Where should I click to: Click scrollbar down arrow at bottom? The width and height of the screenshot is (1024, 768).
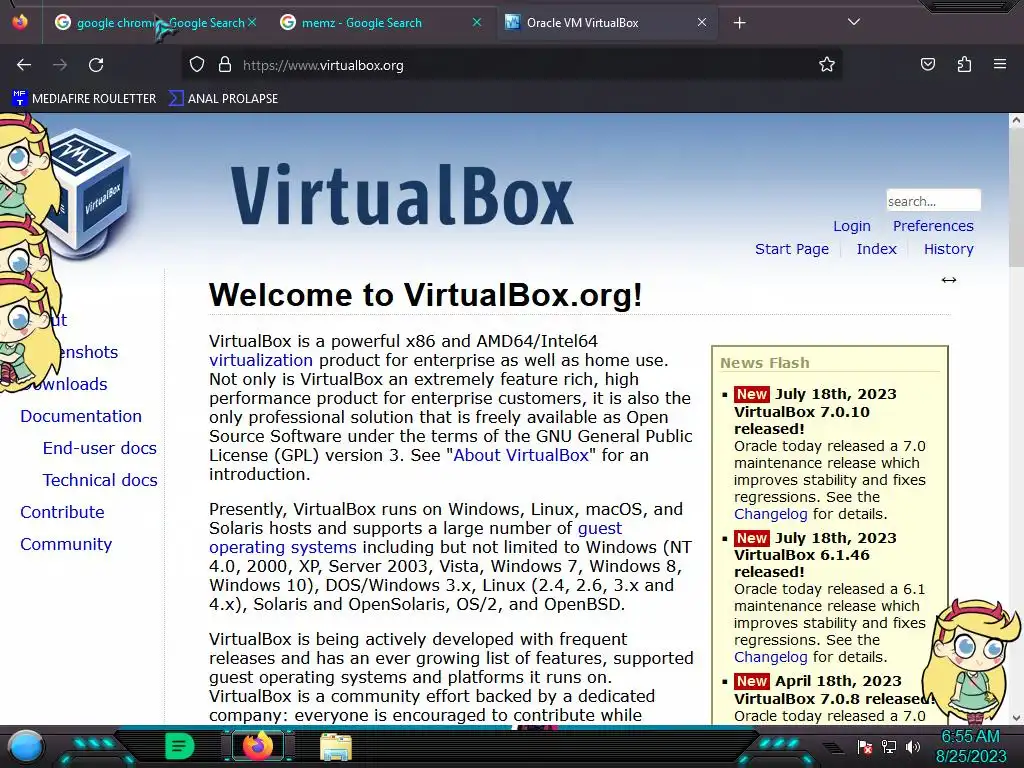(x=1016, y=717)
